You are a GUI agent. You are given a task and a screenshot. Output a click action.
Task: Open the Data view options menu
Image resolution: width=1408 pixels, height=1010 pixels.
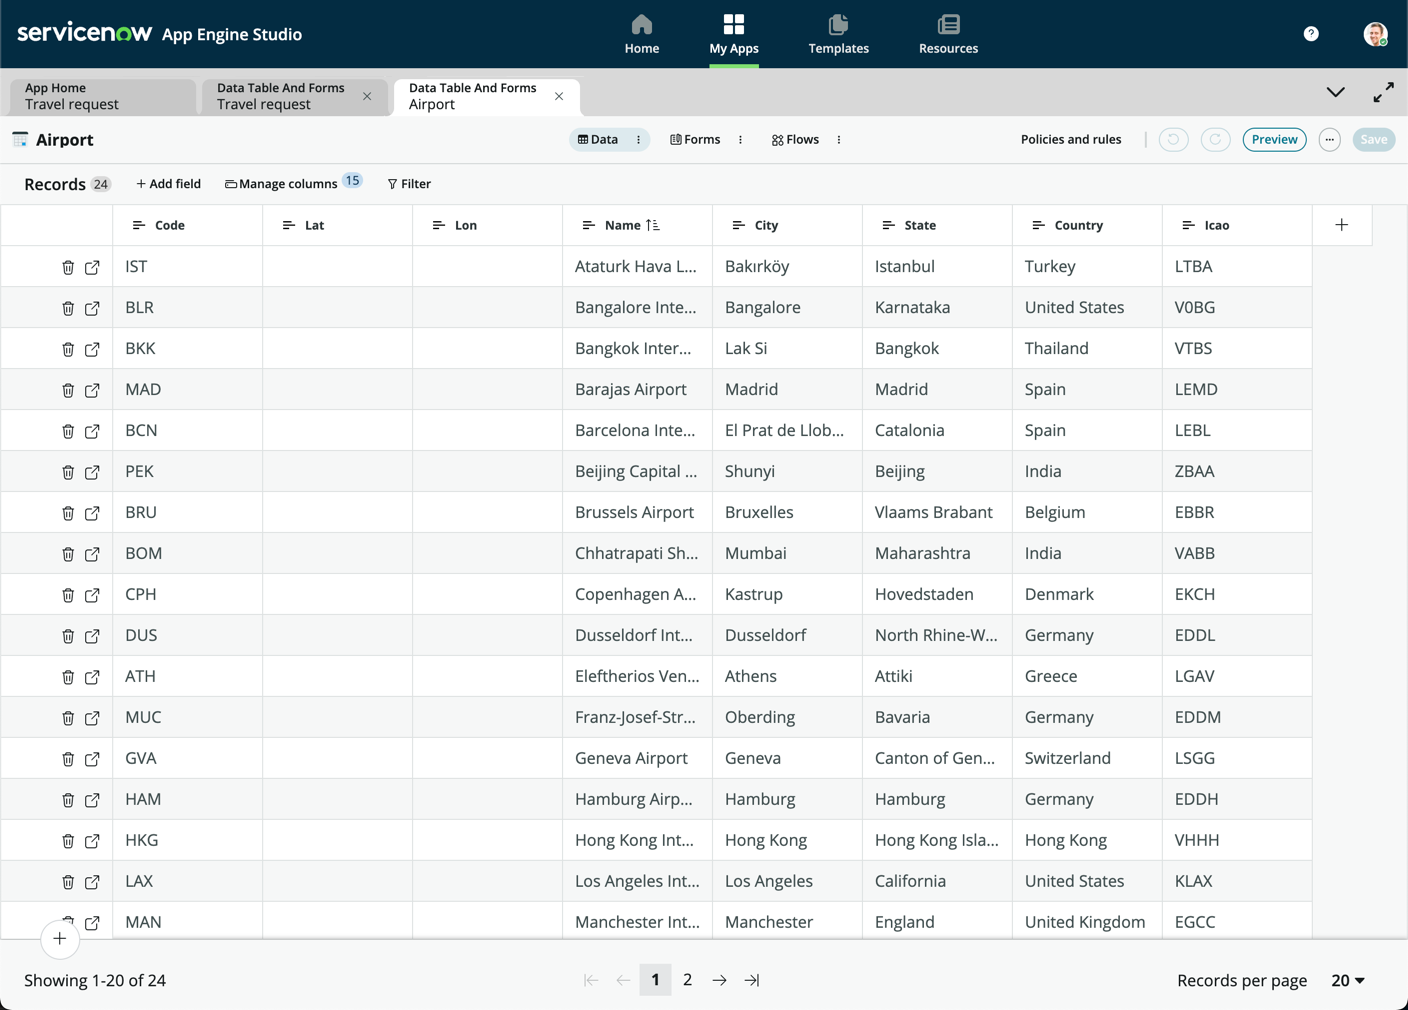(638, 140)
